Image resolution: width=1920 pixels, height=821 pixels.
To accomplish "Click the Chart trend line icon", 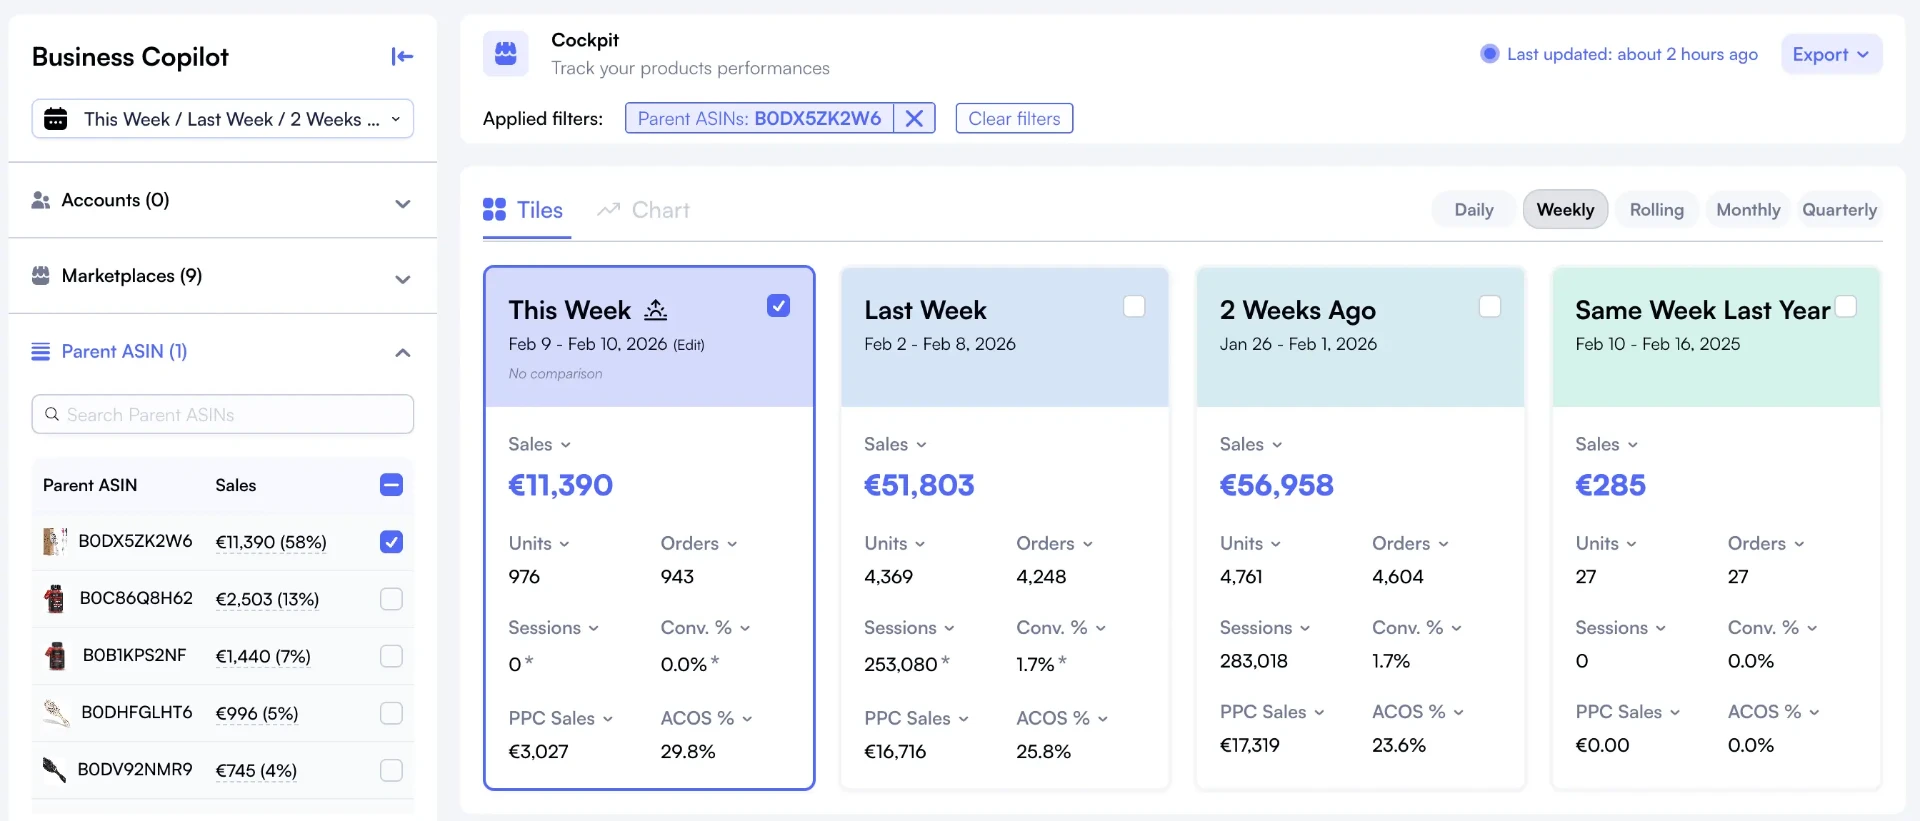I will pos(608,209).
